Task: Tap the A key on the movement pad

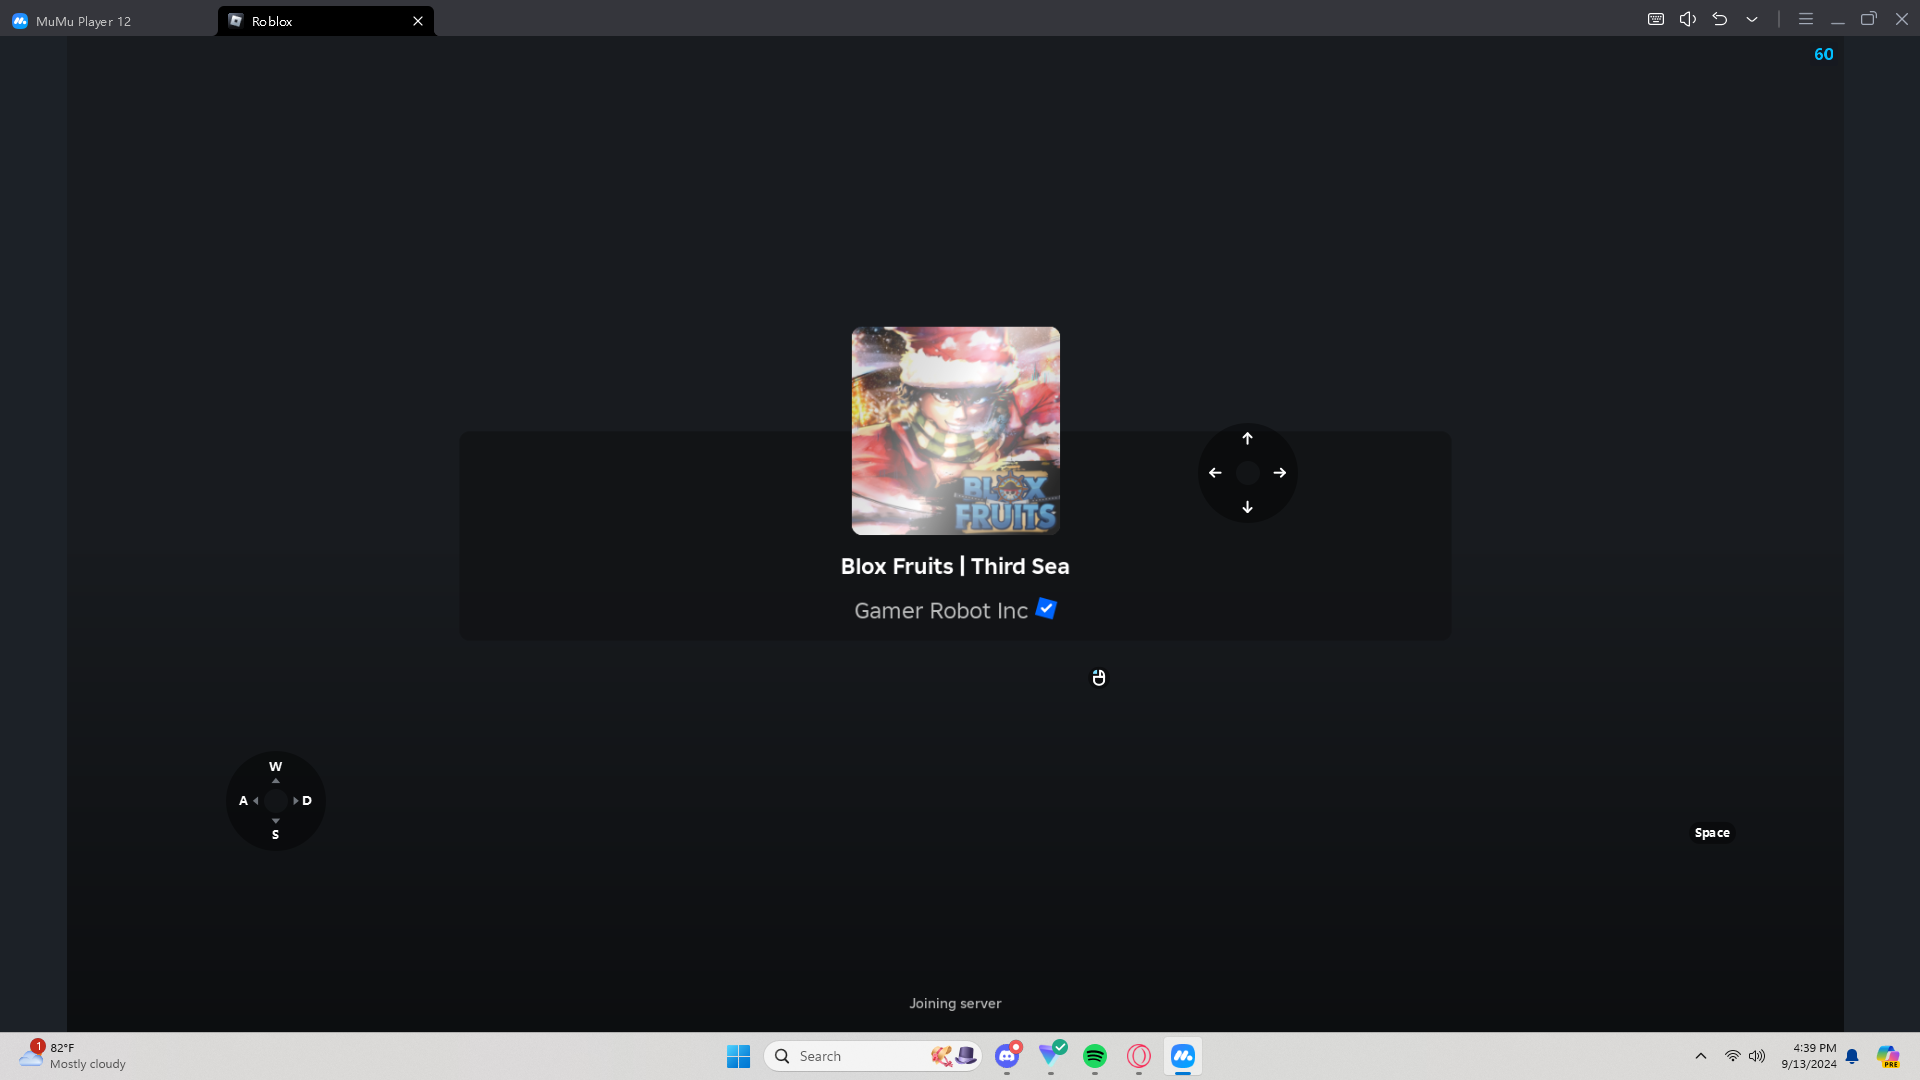Action: [243, 801]
